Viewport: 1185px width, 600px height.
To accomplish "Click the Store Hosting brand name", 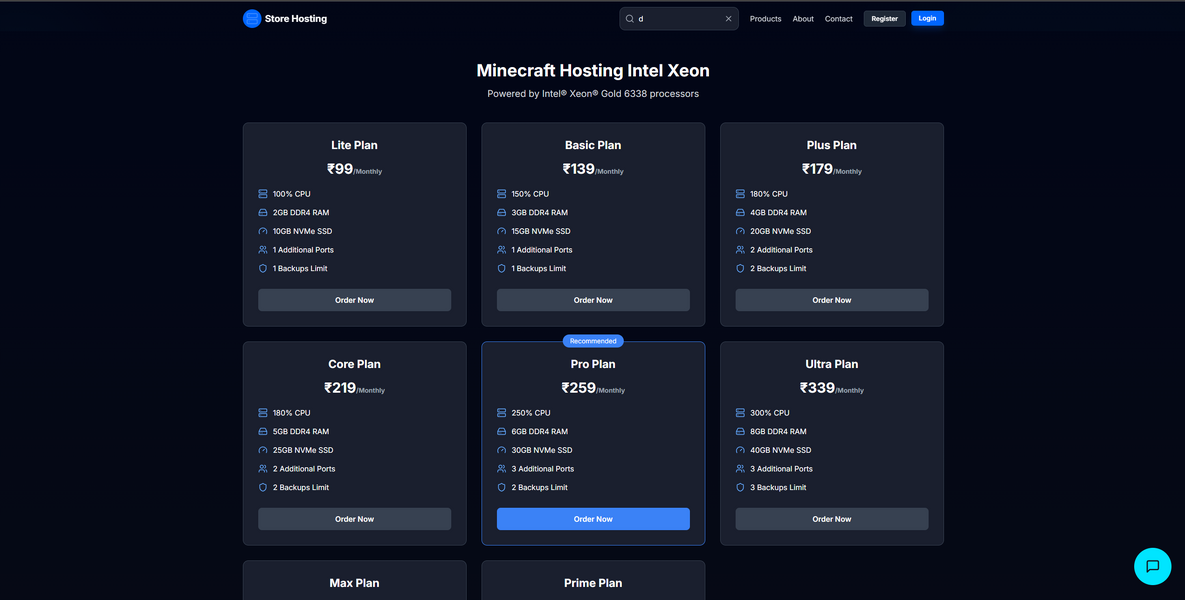I will 296,19.
